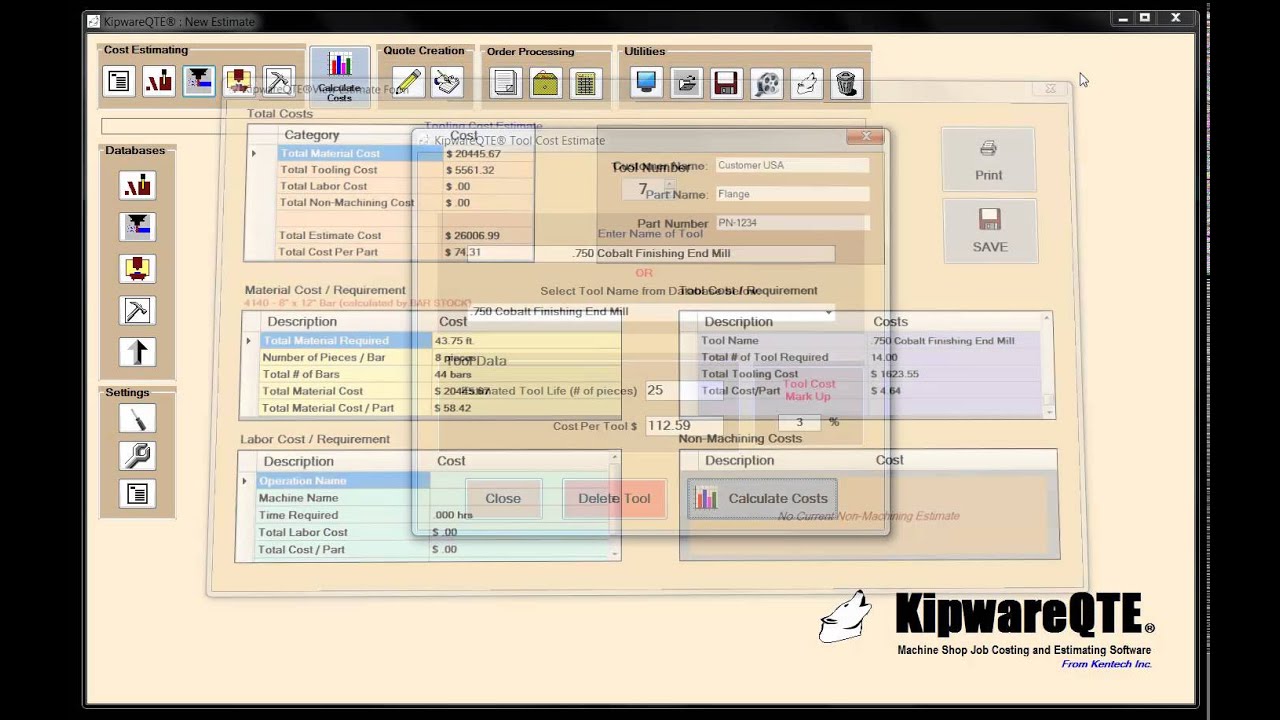Click the stamp icon in Quote Creation
Viewport: 1280px width, 720px height.
(447, 82)
